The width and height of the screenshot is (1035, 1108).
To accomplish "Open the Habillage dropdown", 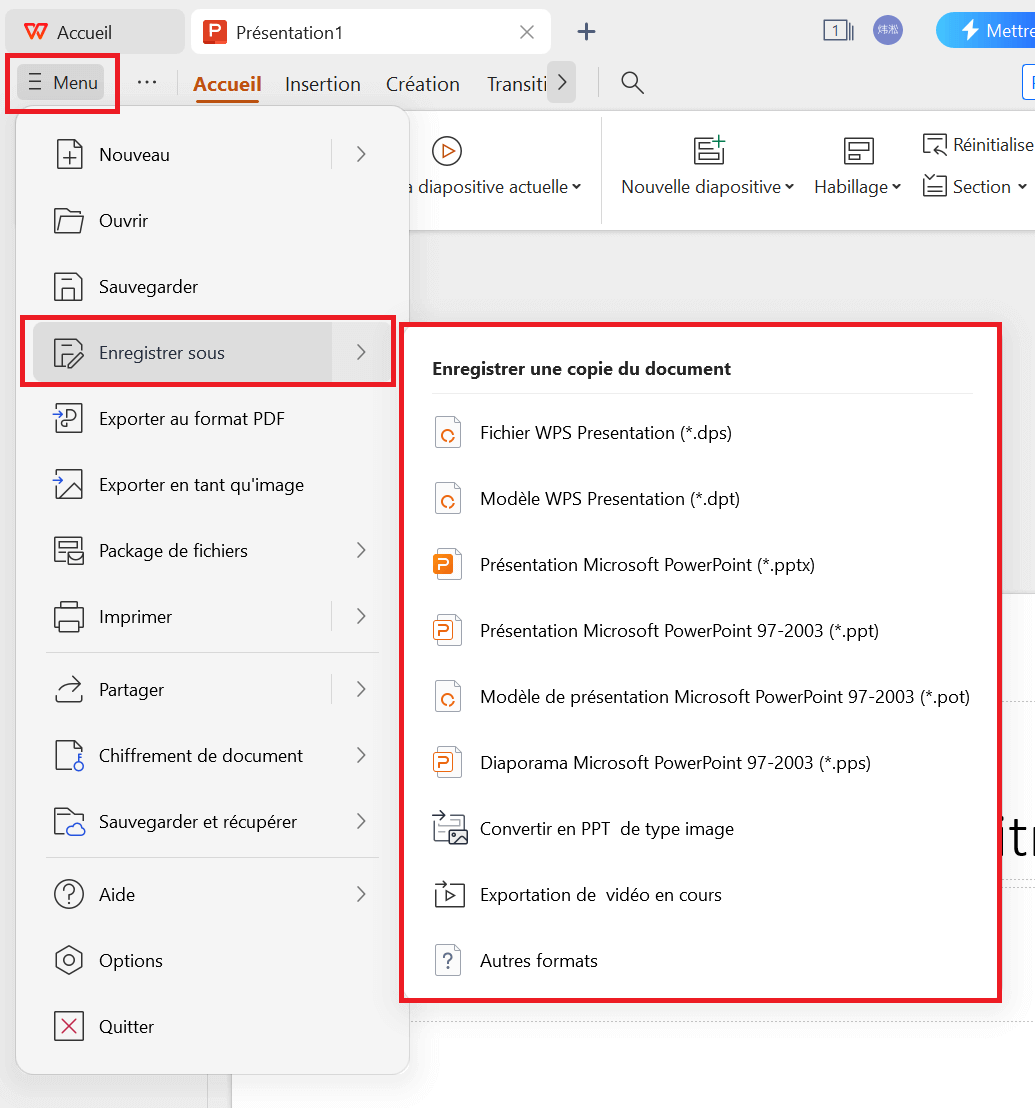I will point(857,186).
